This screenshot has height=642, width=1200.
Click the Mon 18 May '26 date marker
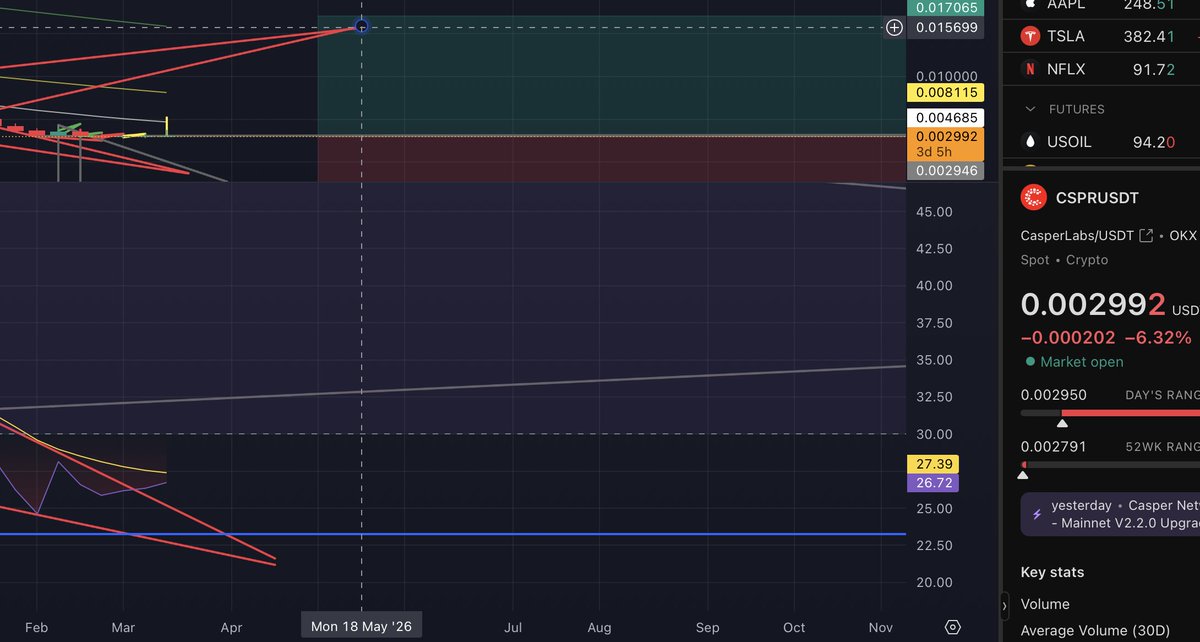click(361, 624)
